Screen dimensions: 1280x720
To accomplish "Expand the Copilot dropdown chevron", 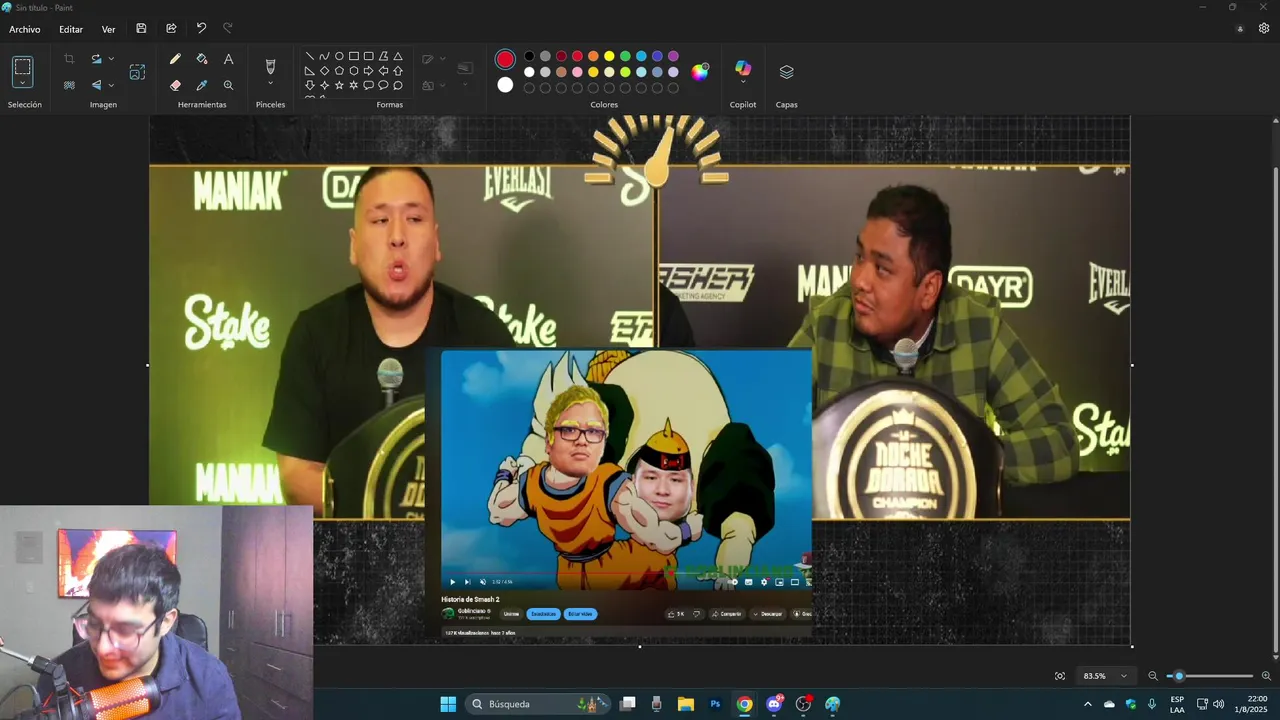I will (x=742, y=83).
